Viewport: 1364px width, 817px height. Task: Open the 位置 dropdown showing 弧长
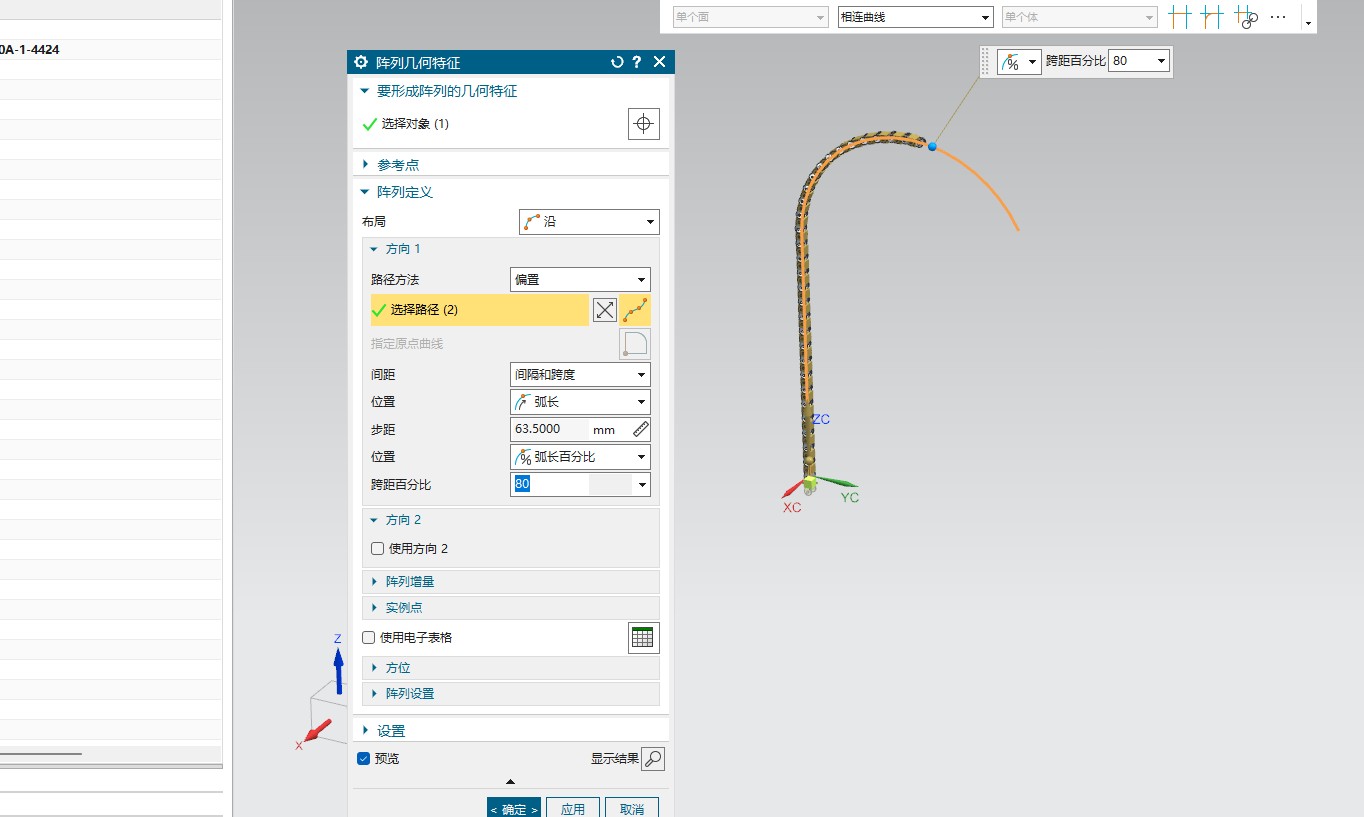tap(580, 402)
